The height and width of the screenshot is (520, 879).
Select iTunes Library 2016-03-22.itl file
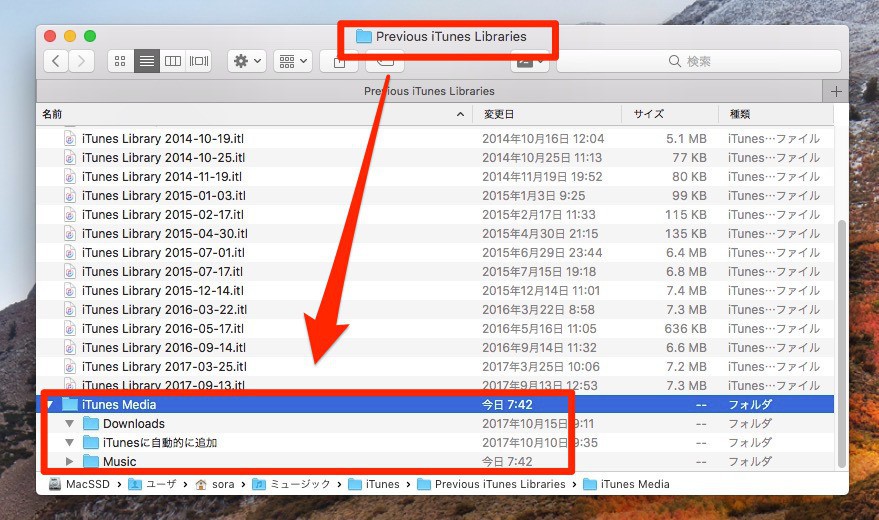(163, 310)
